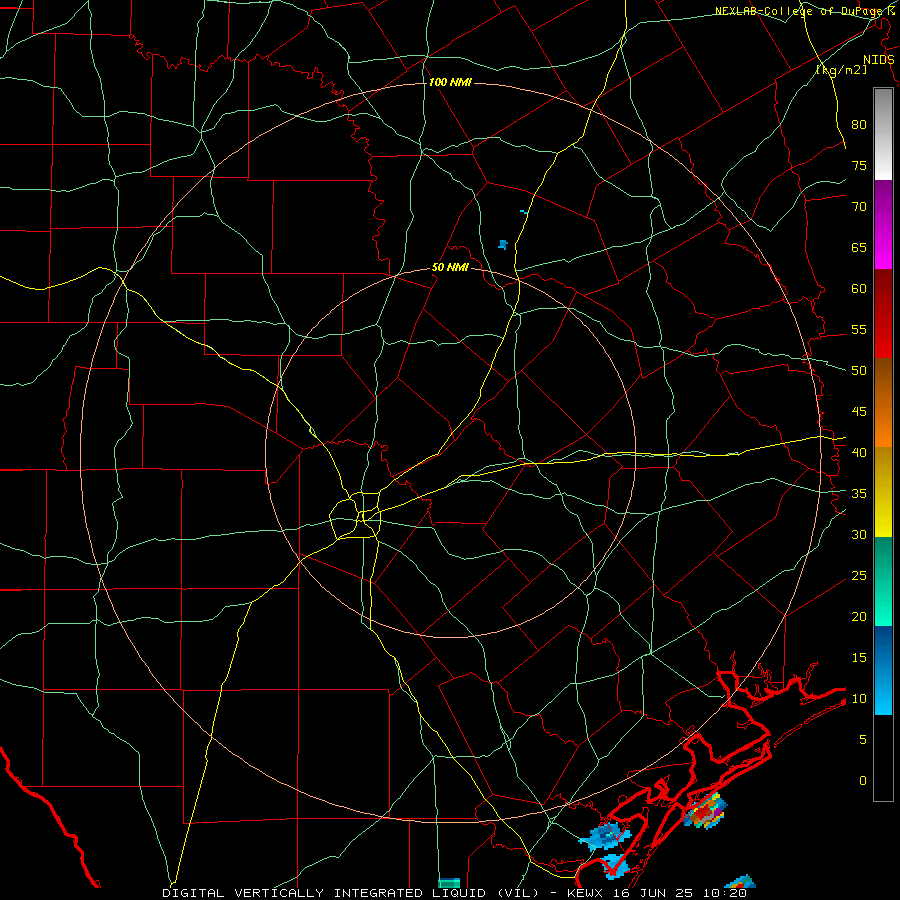Click the scale value 35

(859, 494)
